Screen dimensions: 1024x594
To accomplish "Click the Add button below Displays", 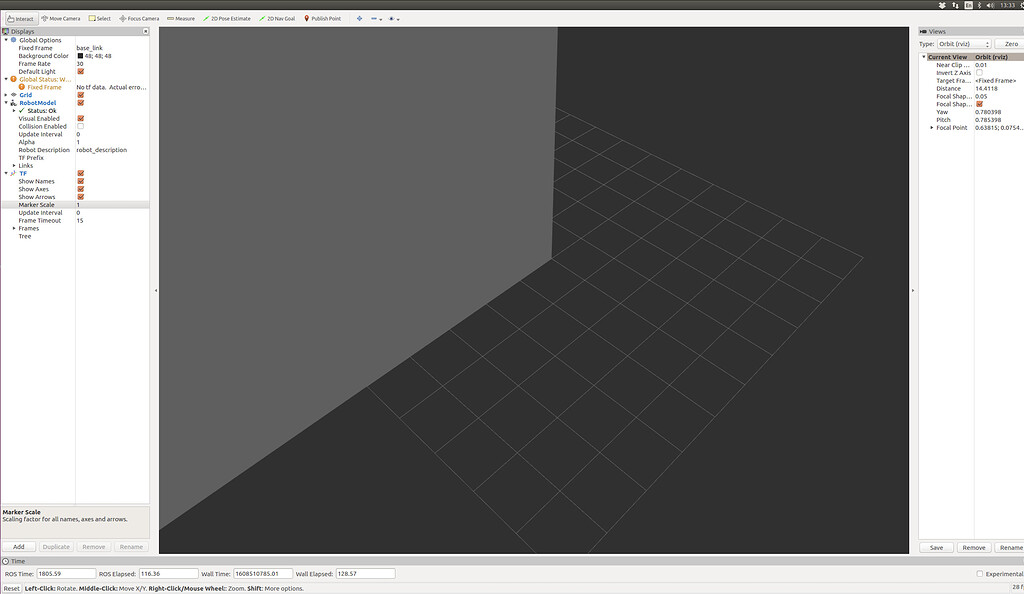I will click(x=18, y=546).
